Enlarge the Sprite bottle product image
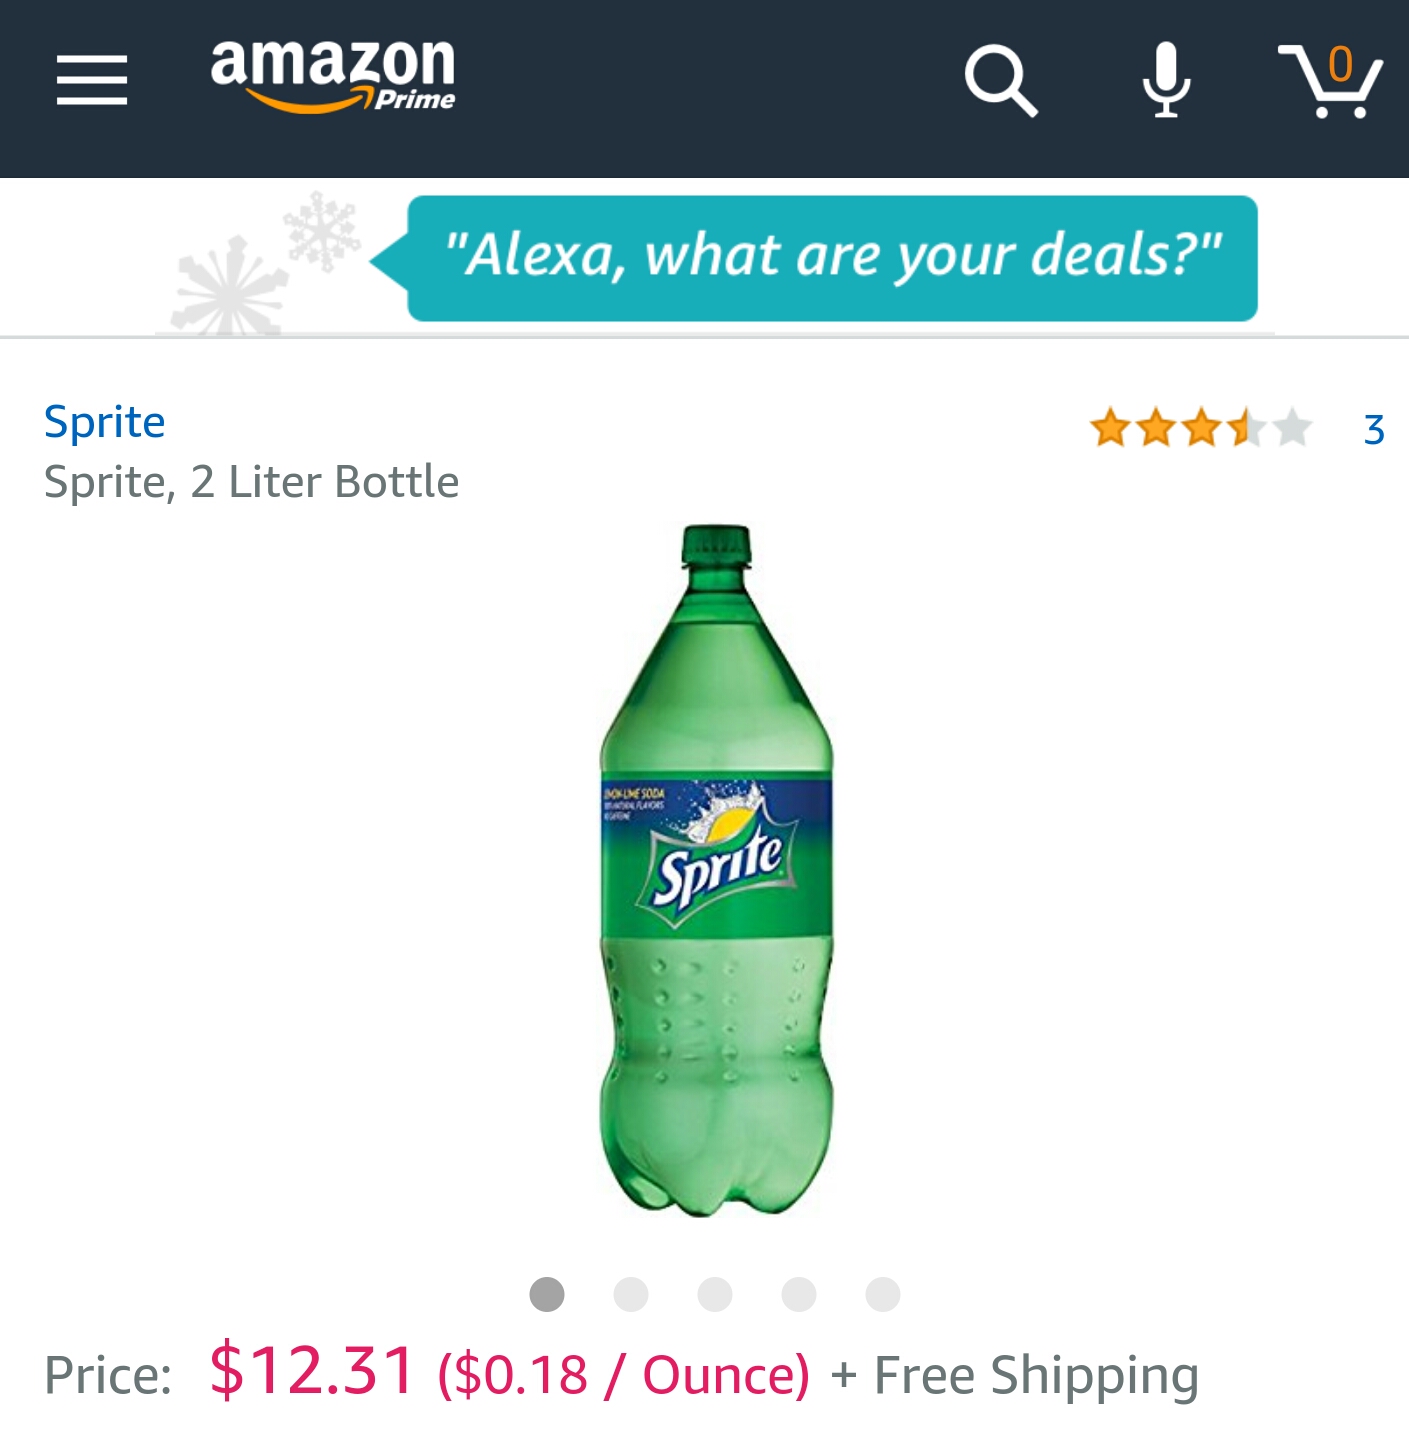The width and height of the screenshot is (1409, 1450). point(716,870)
